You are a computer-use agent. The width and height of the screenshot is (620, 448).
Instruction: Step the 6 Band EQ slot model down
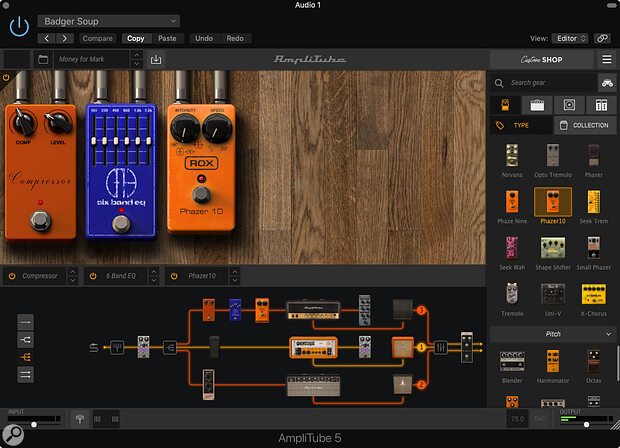pyautogui.click(x=154, y=280)
